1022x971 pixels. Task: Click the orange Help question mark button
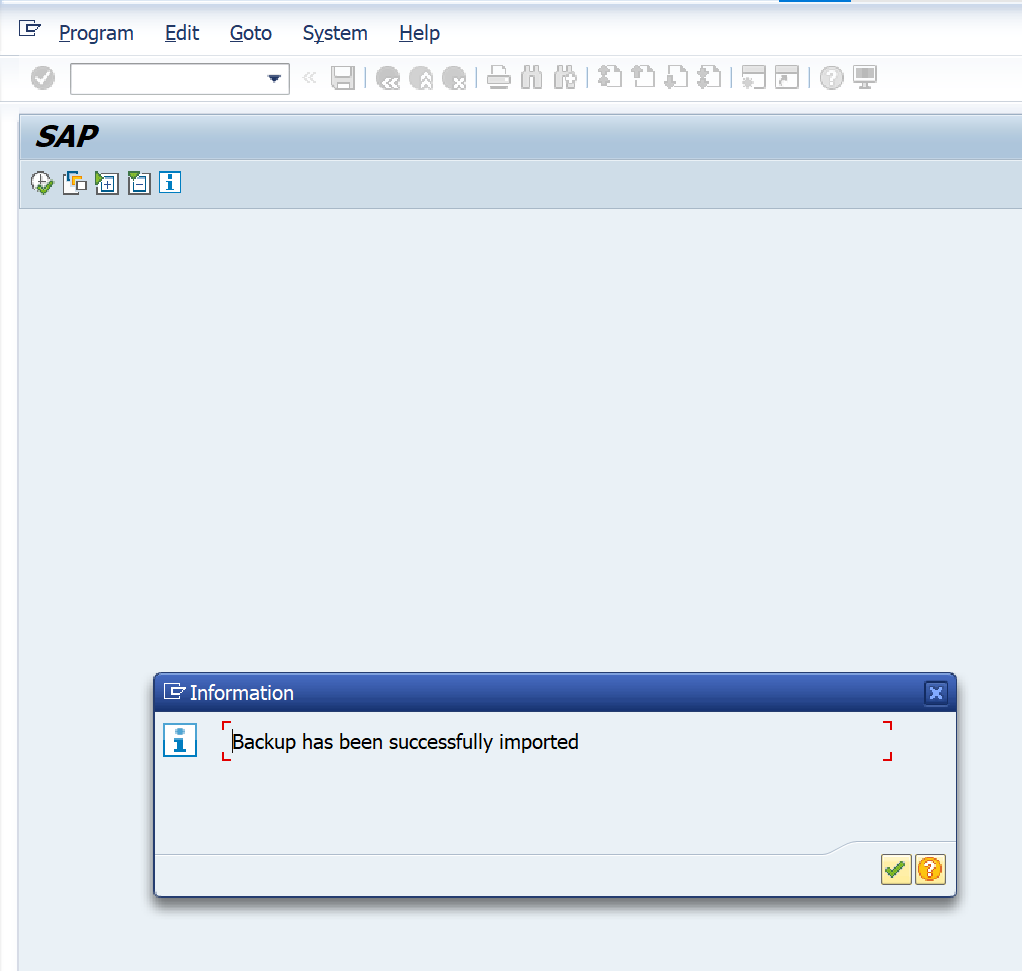point(930,869)
